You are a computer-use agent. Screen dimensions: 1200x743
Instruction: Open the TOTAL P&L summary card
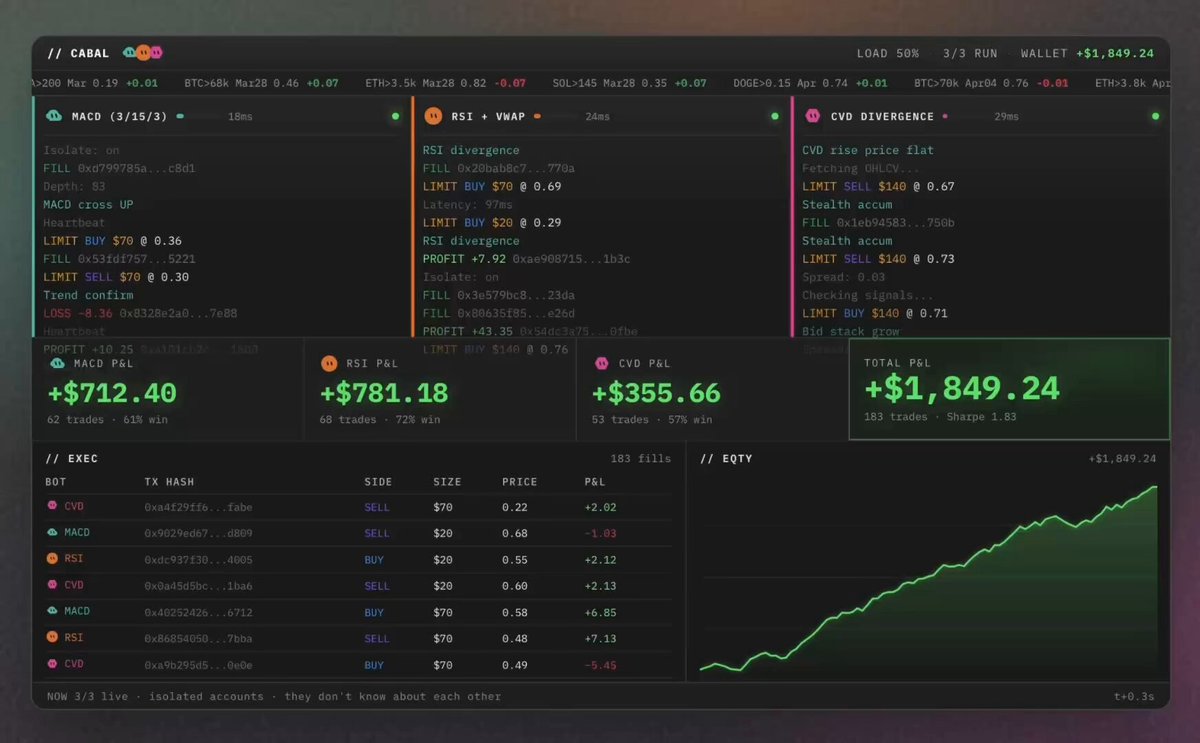point(1009,389)
